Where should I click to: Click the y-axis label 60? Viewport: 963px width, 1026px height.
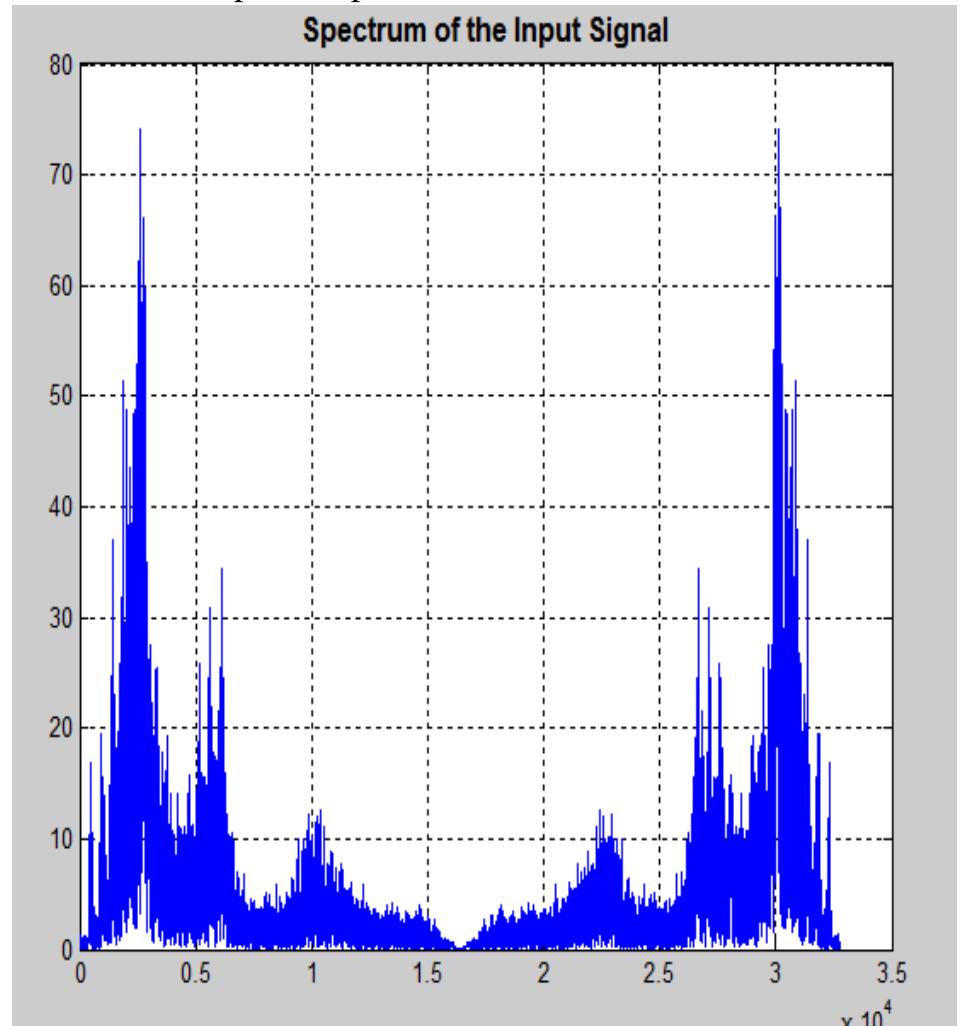tap(61, 286)
